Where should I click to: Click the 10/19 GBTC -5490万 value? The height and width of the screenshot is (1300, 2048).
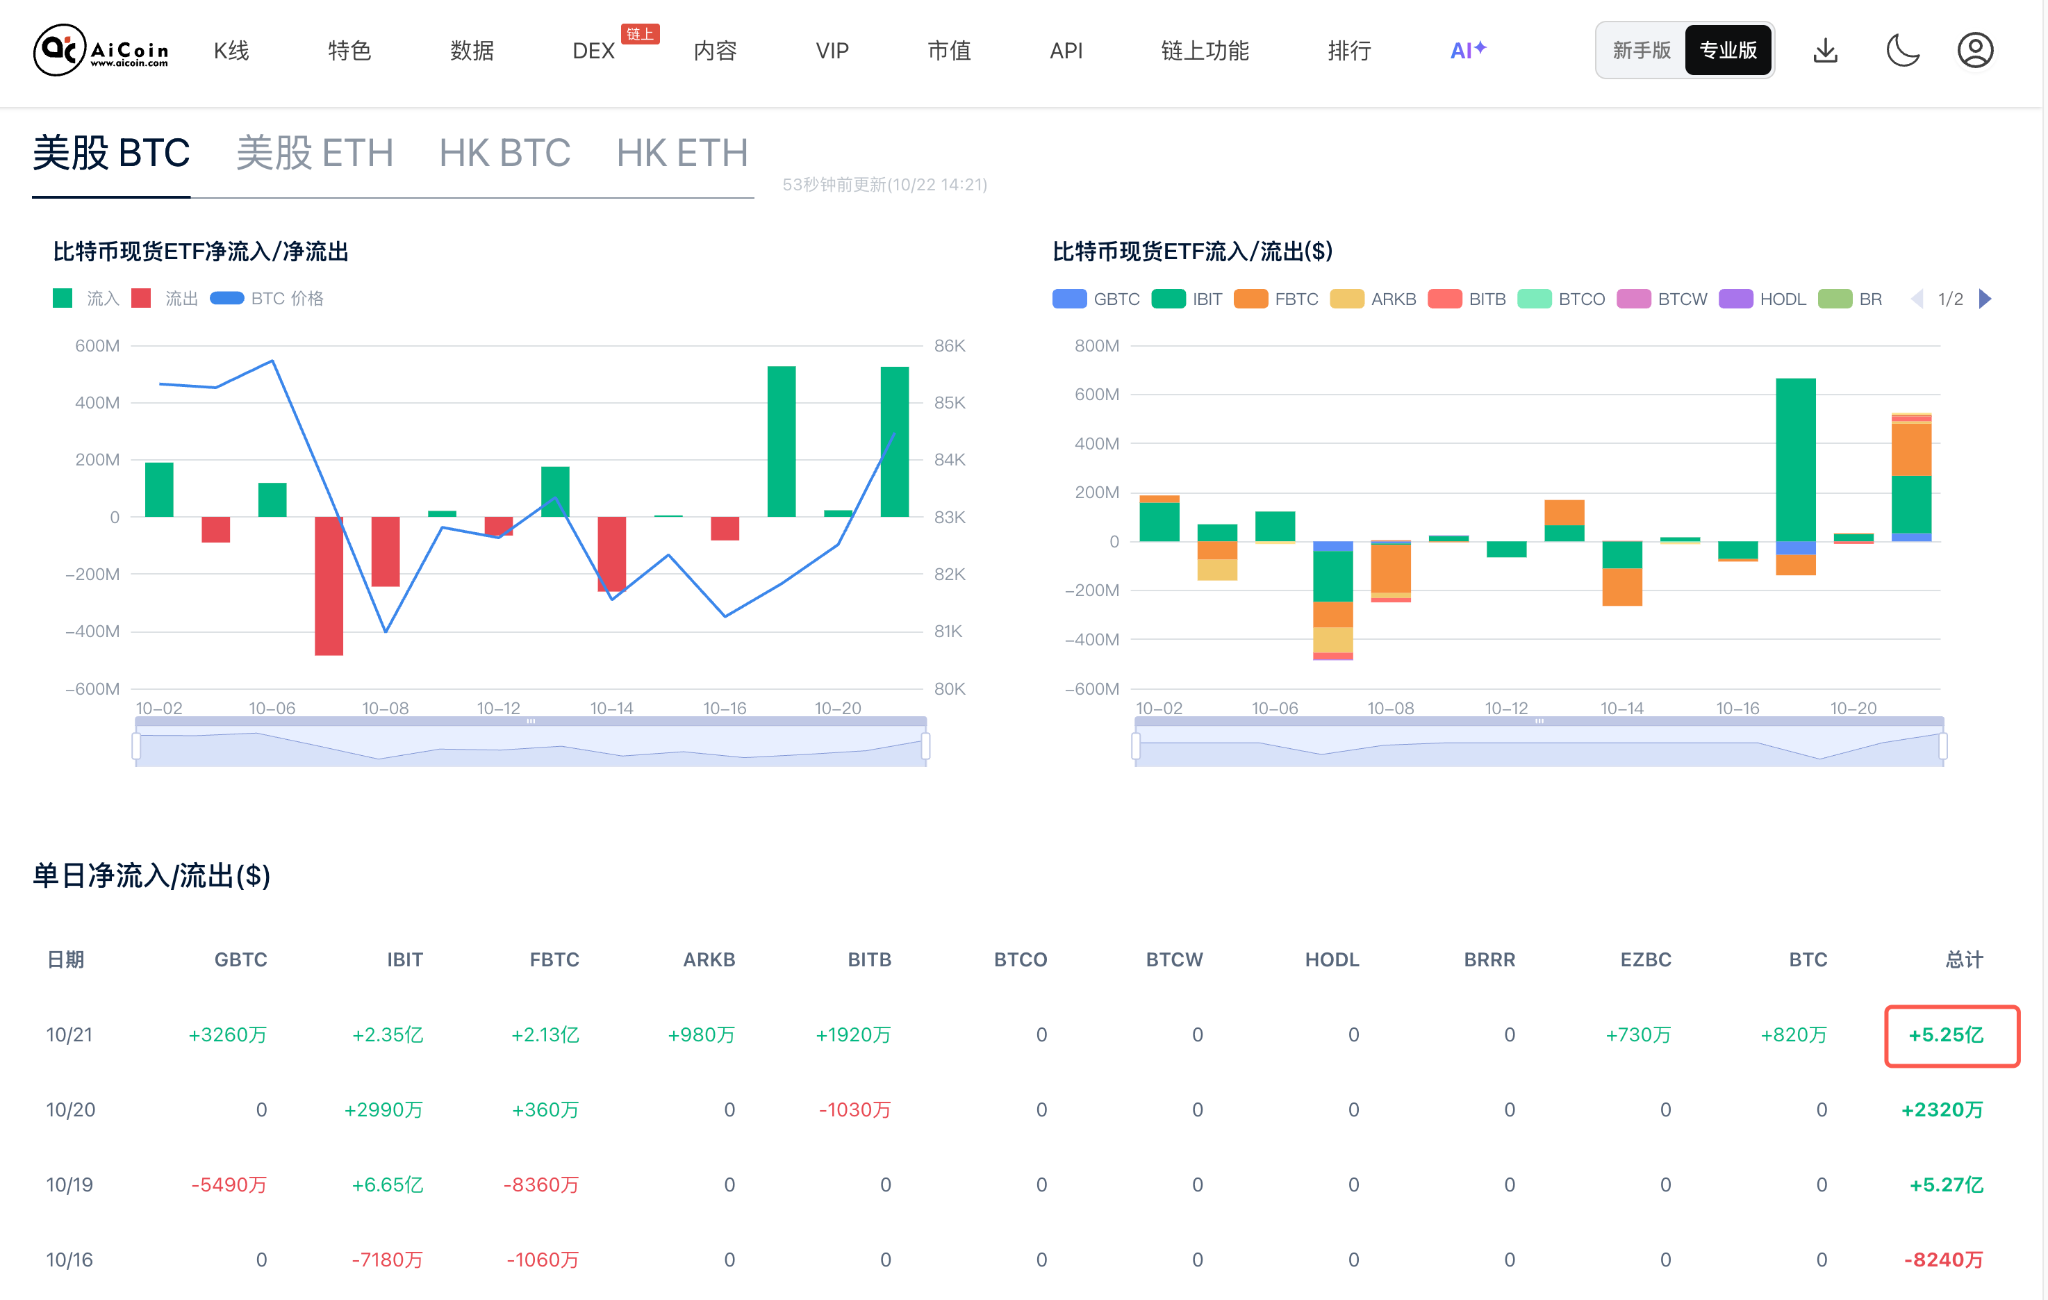[x=229, y=1185]
